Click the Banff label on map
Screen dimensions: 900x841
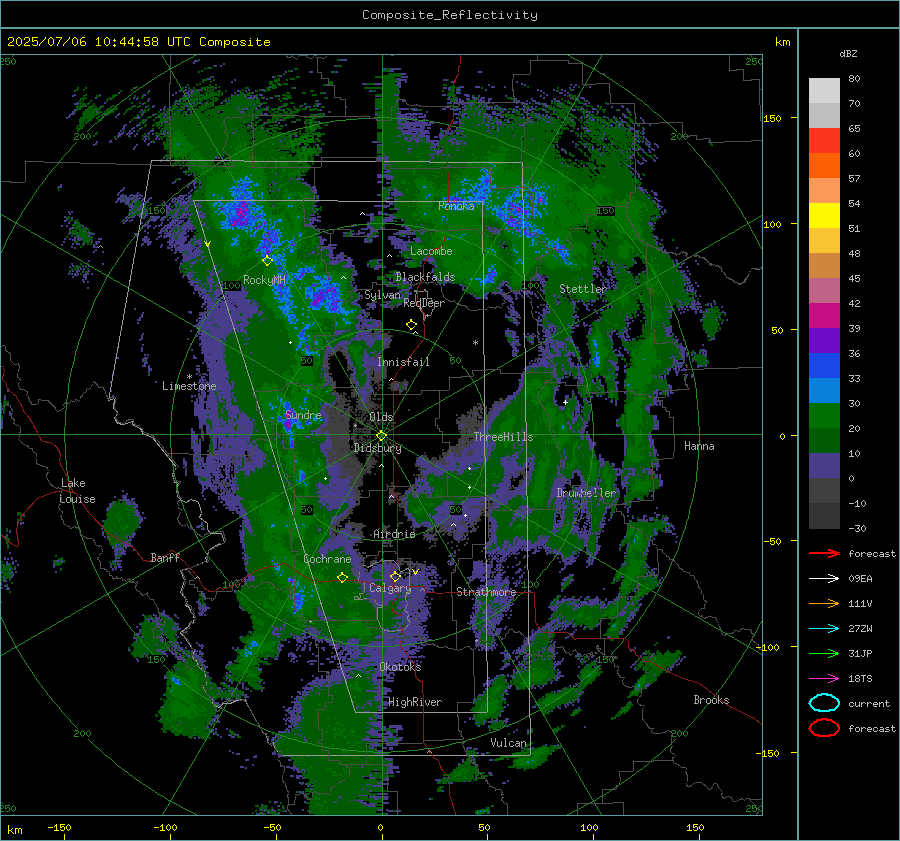coord(165,558)
